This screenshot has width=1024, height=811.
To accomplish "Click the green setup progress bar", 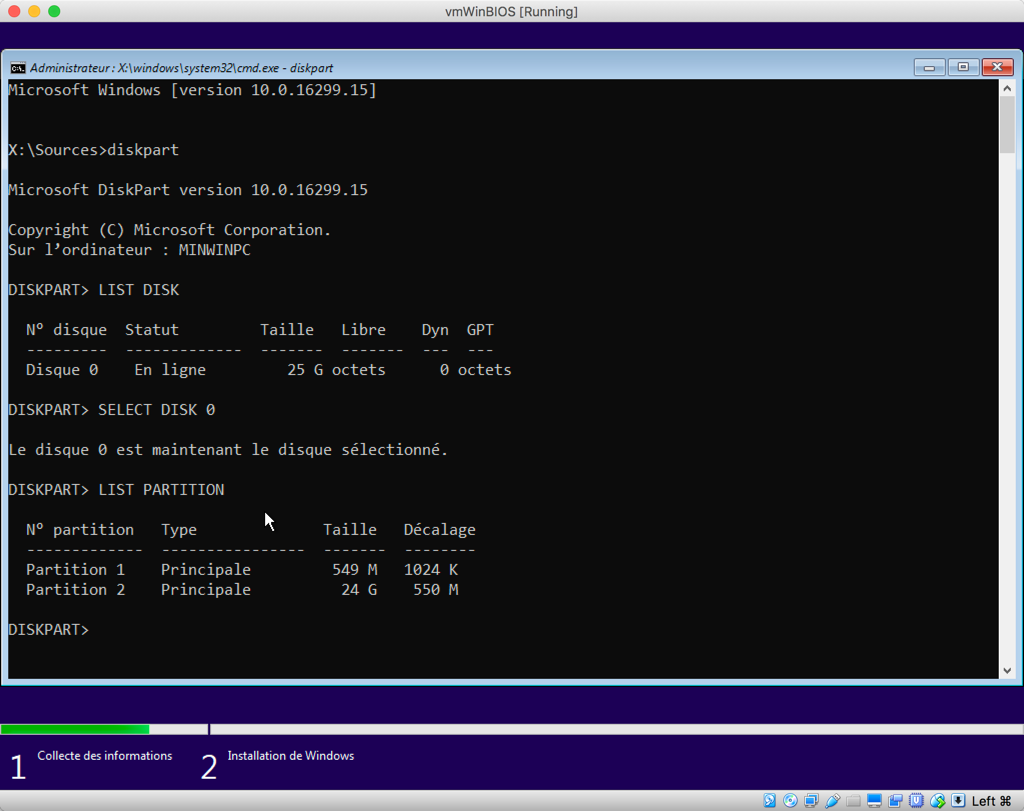I will (74, 729).
